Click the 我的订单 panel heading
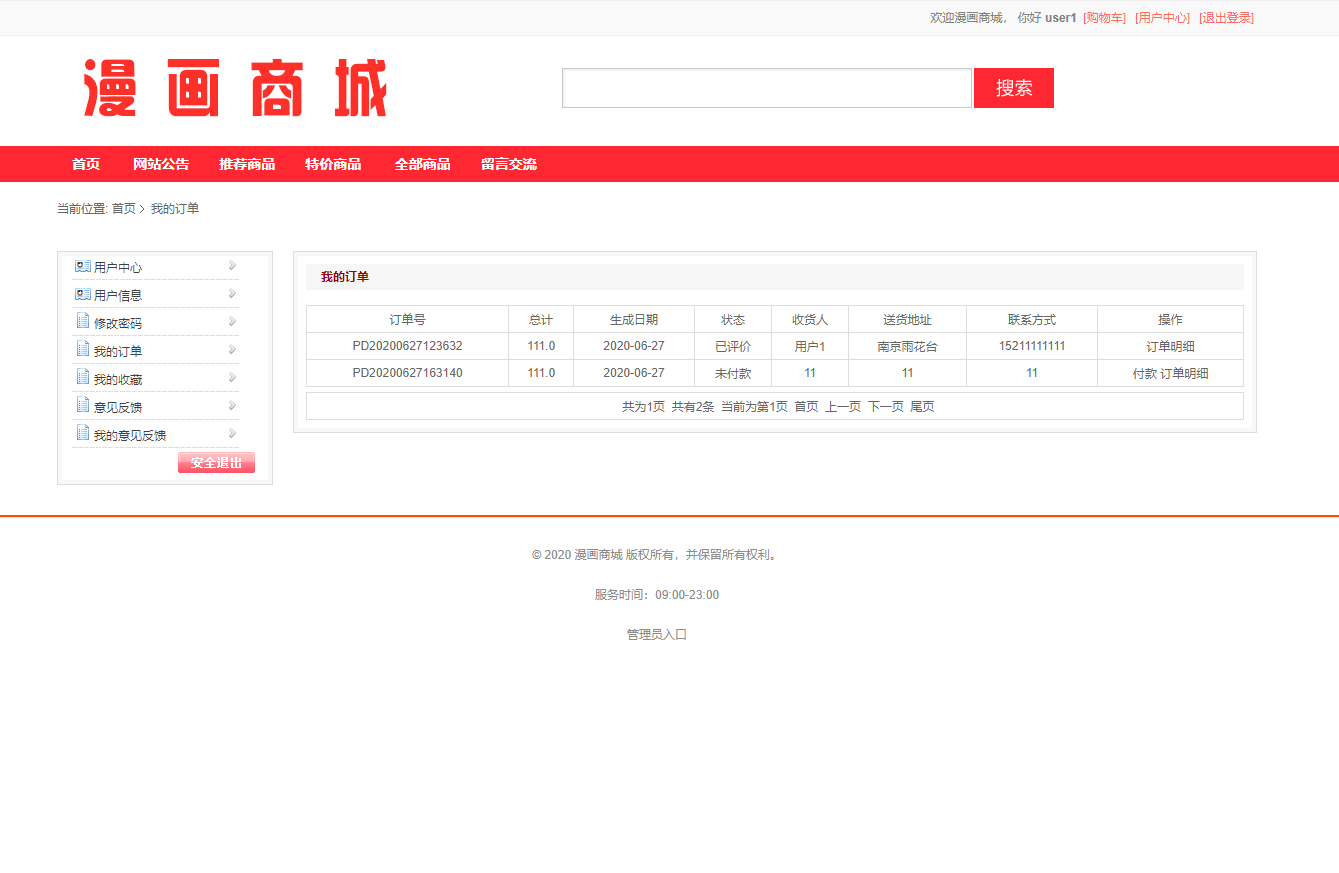This screenshot has width=1339, height=873. tap(345, 277)
